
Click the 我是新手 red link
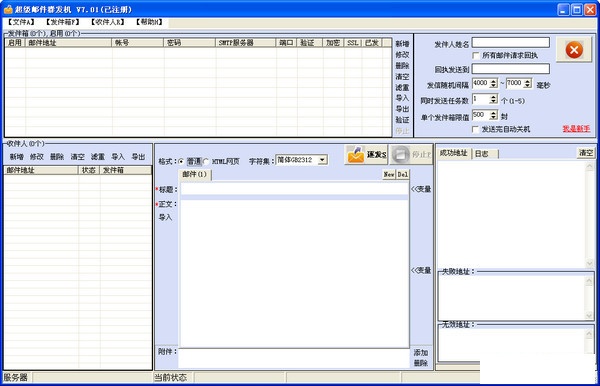point(576,129)
